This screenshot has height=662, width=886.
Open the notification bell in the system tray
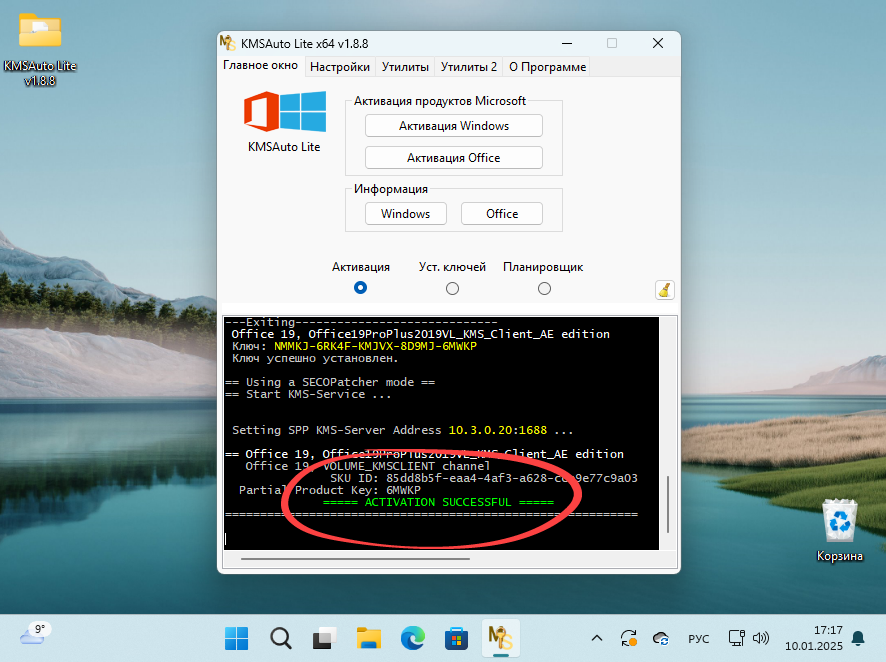[857, 638]
